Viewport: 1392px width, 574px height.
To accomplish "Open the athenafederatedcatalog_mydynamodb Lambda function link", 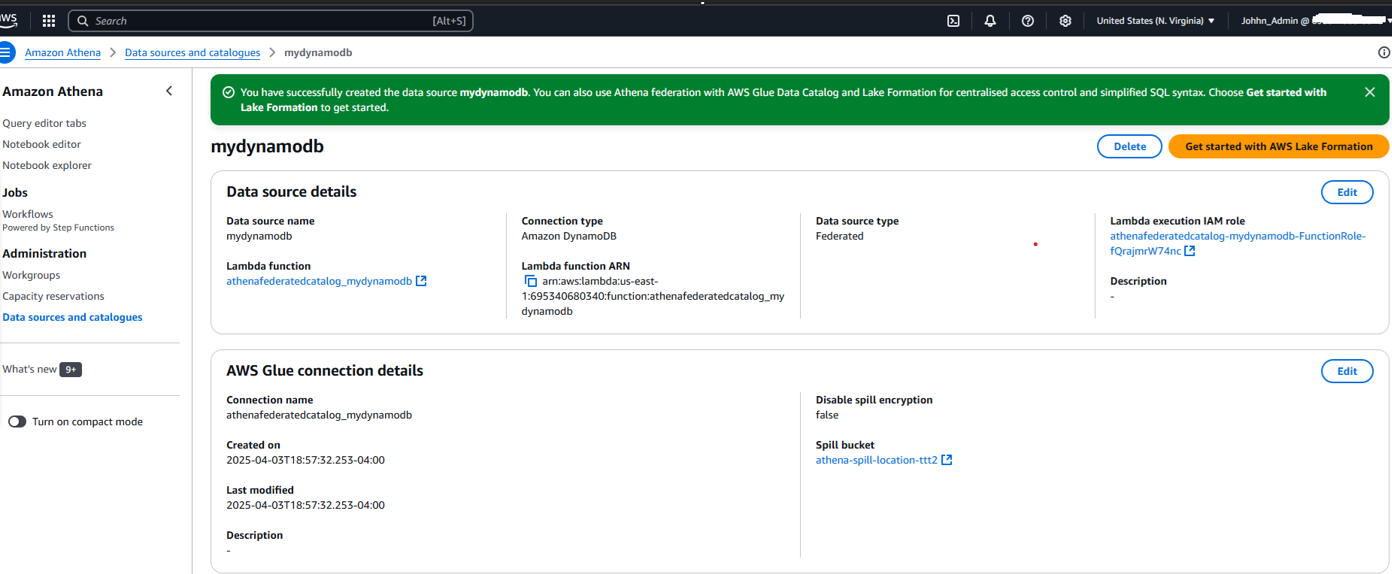I will click(319, 281).
